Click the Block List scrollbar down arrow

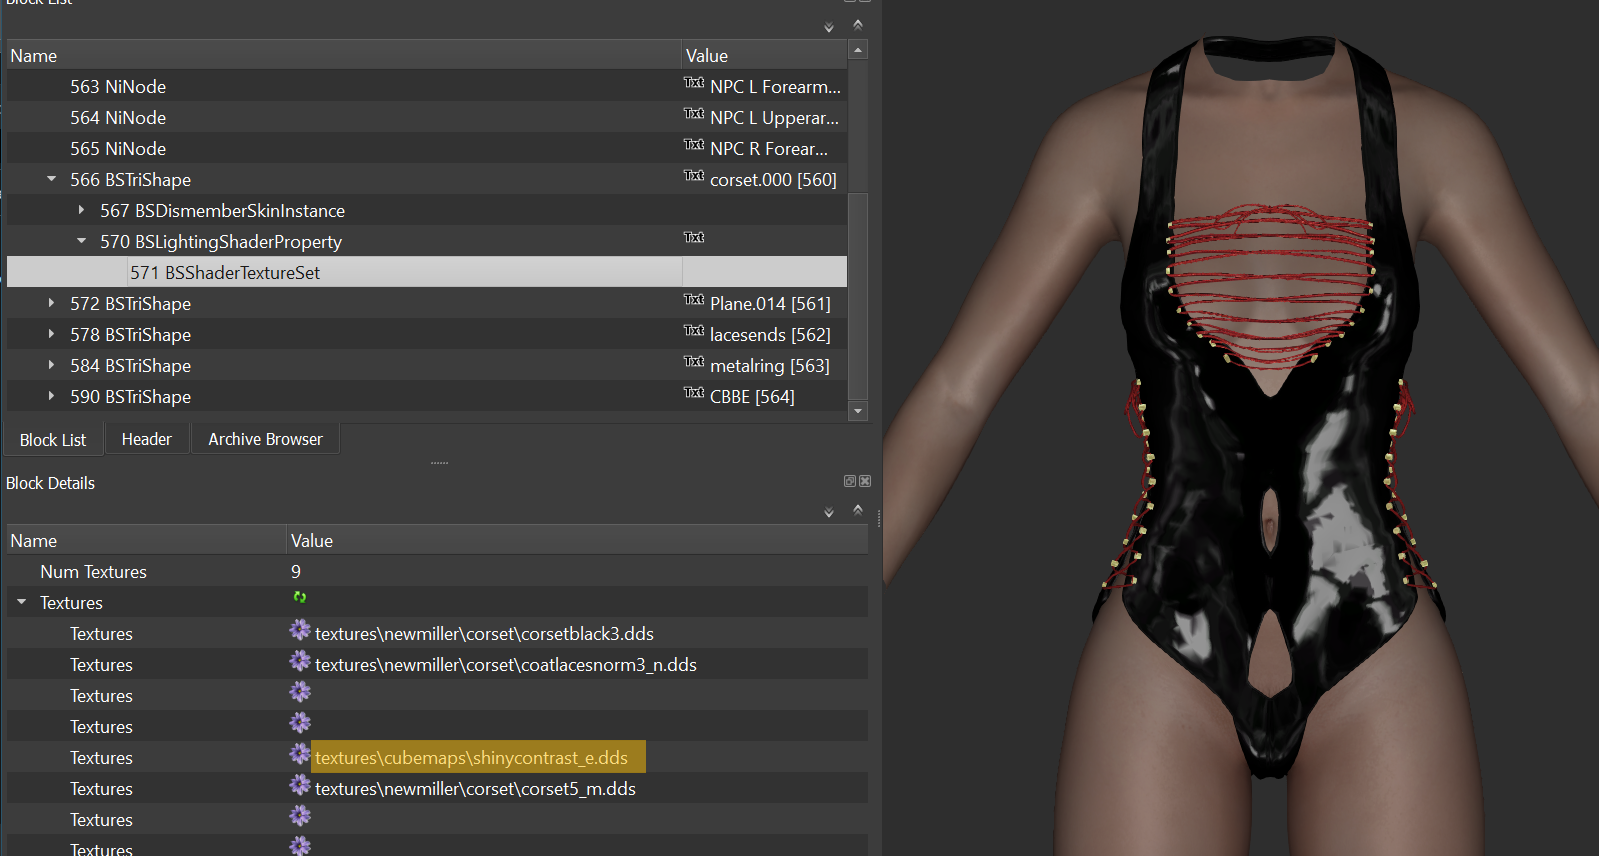point(858,411)
